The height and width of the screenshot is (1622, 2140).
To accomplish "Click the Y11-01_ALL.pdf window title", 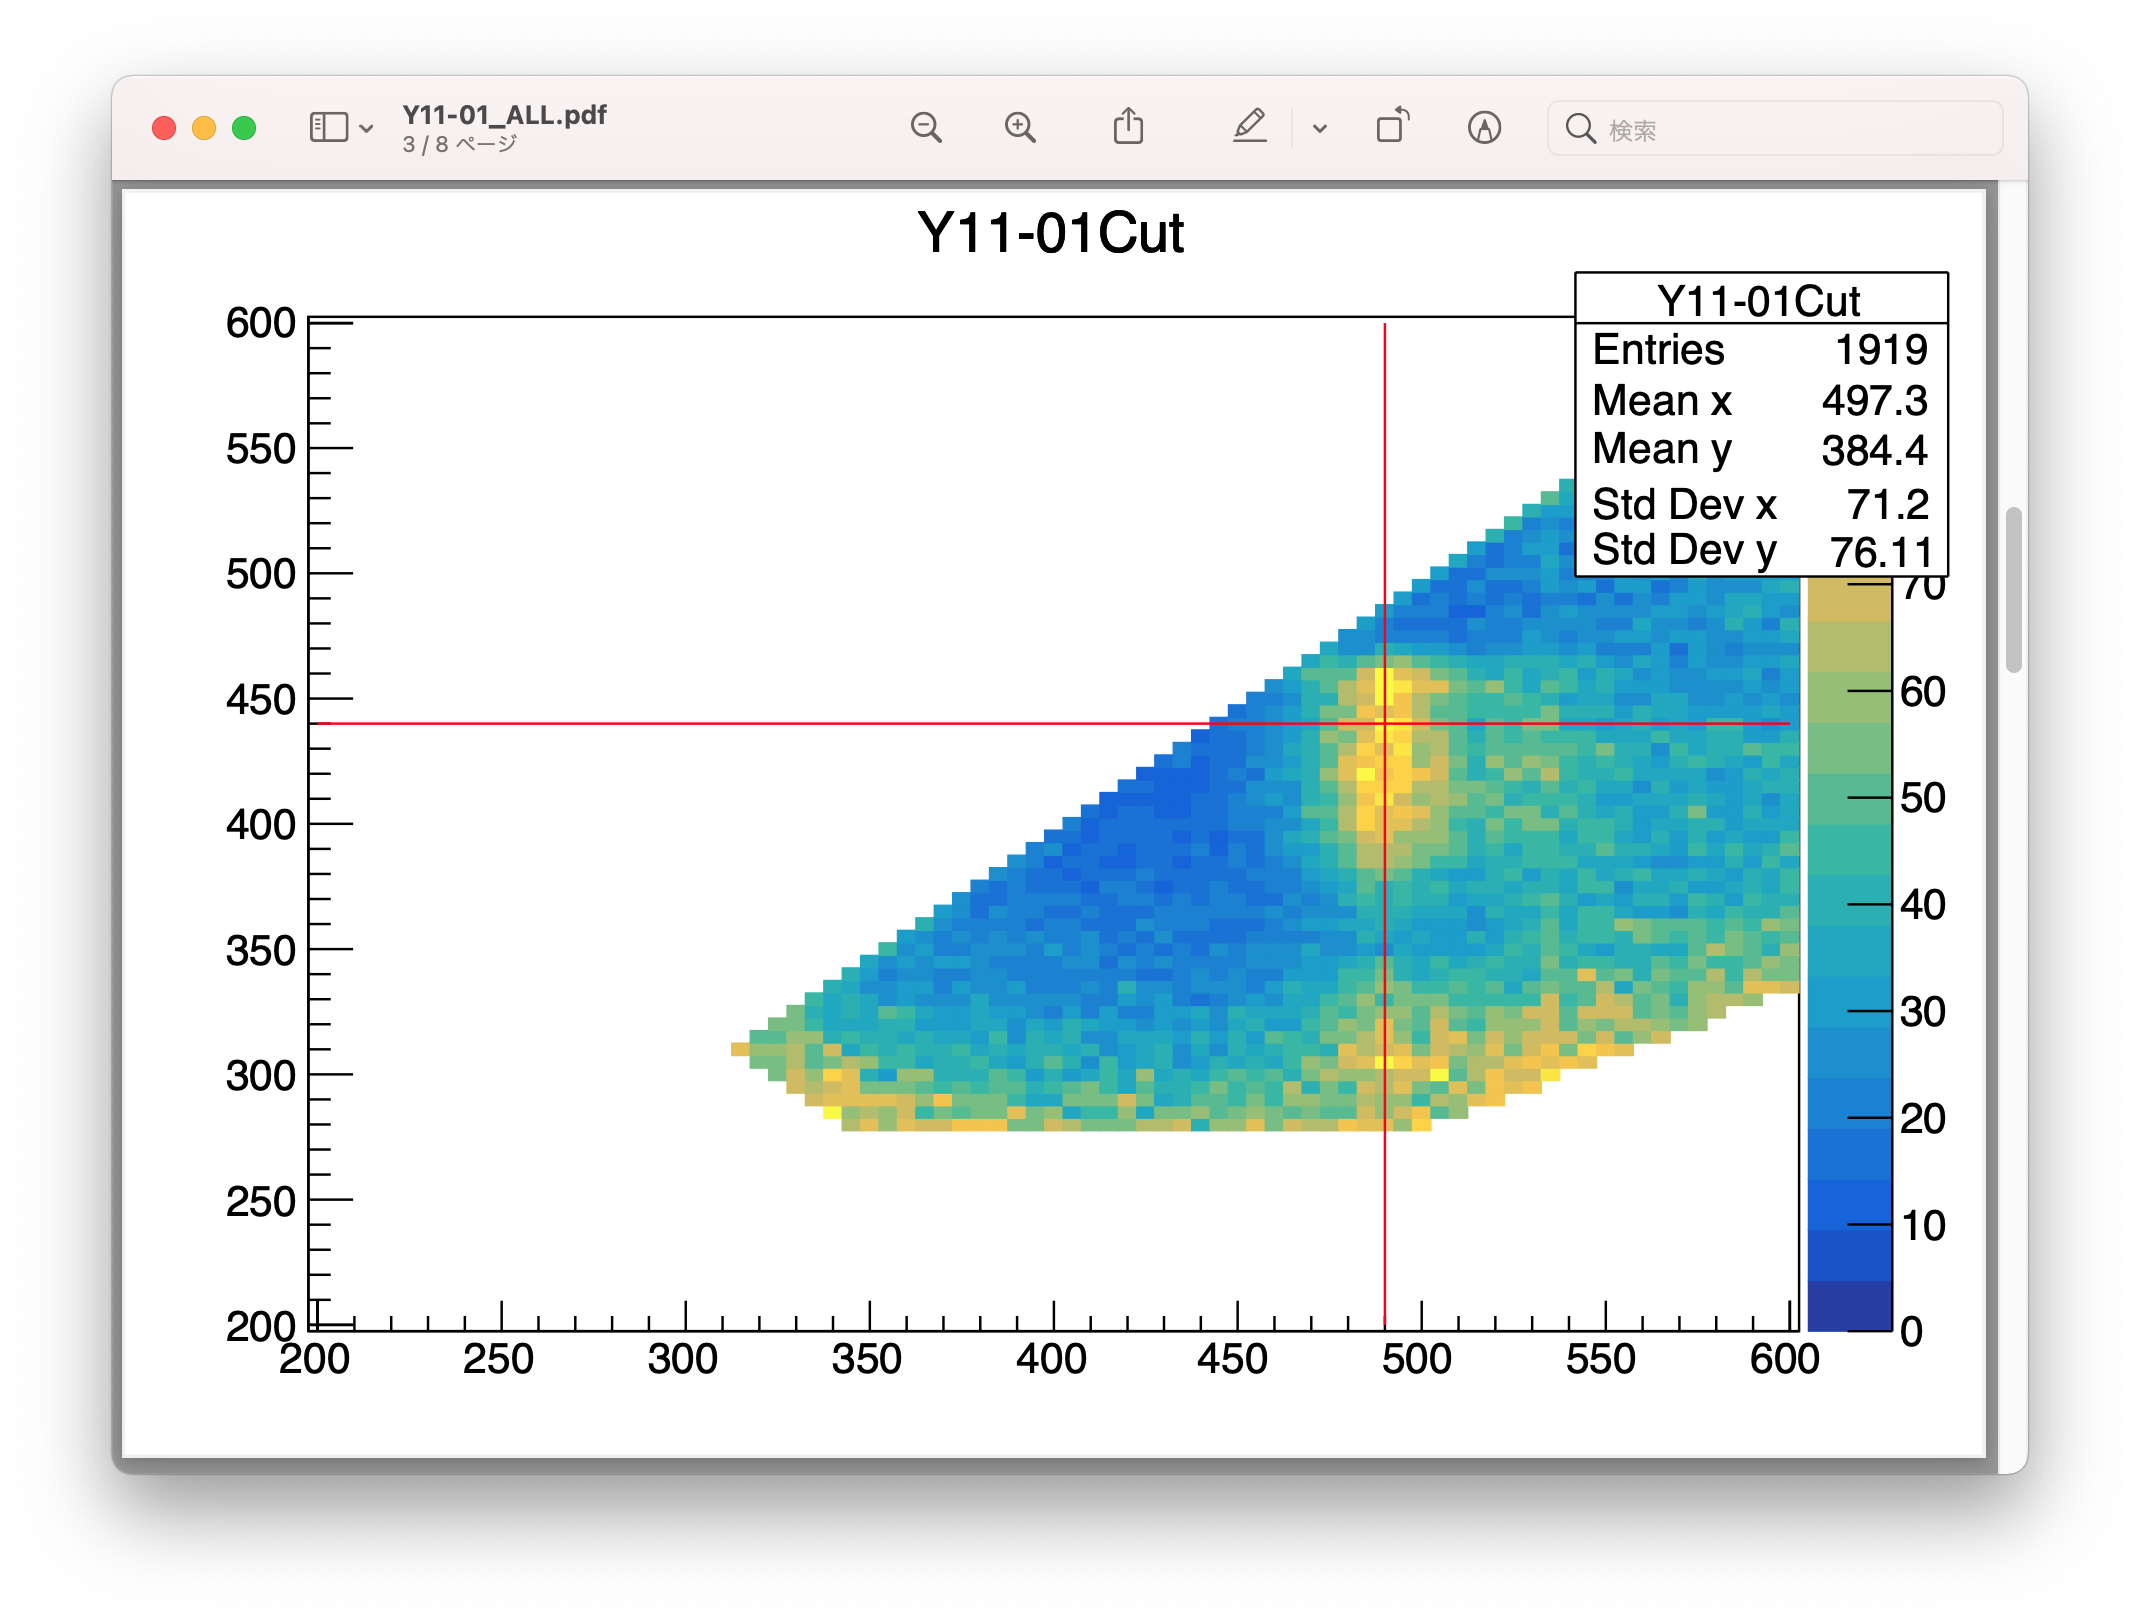I will point(504,115).
